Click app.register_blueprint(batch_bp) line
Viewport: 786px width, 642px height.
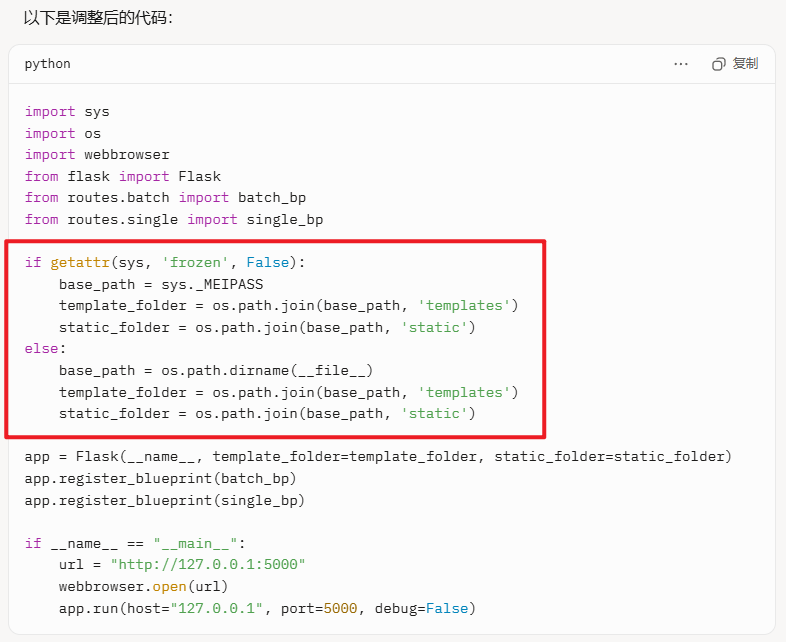[160, 479]
